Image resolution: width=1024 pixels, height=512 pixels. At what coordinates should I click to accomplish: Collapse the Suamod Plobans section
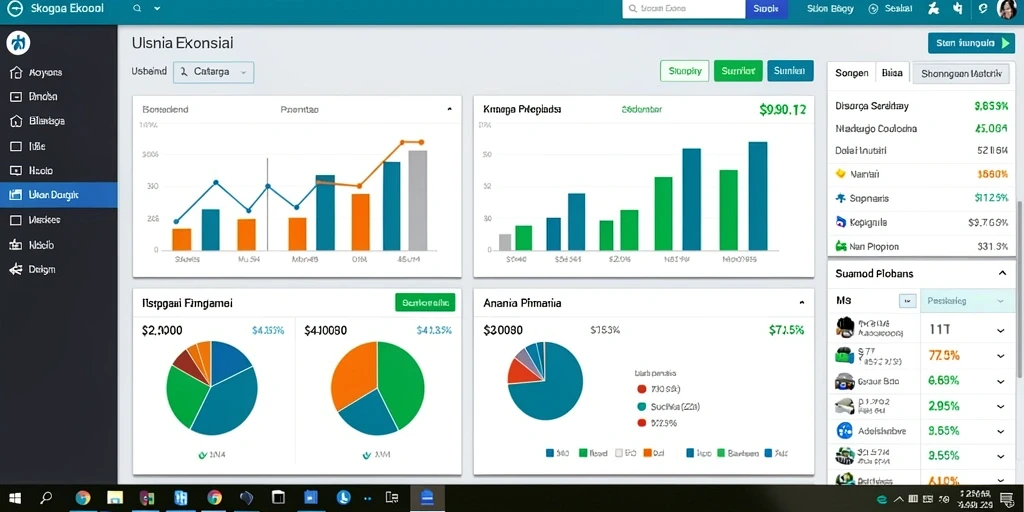[x=1002, y=273]
